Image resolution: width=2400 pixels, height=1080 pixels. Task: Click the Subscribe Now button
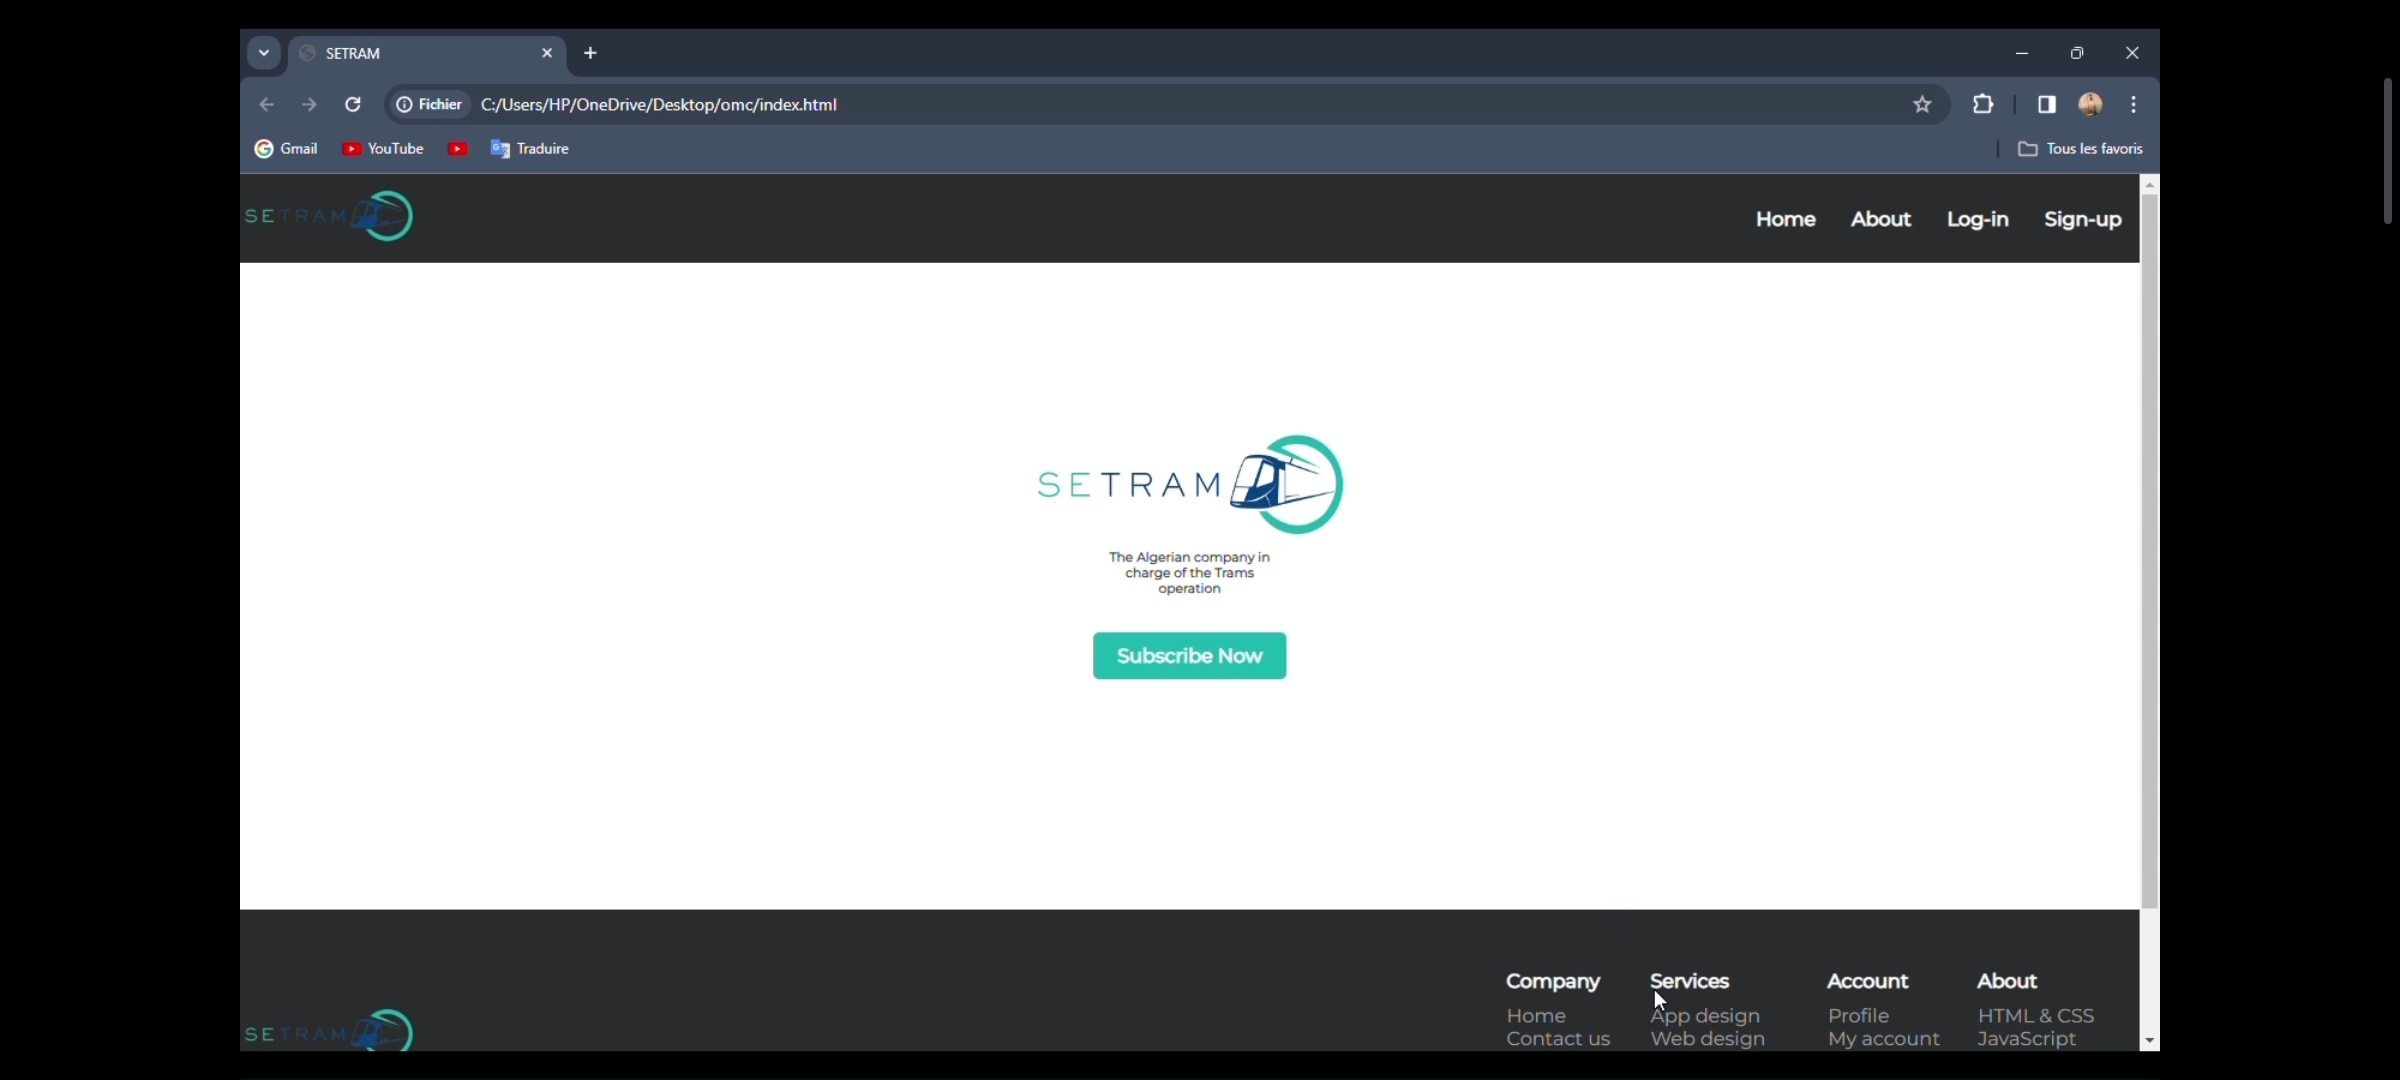click(1189, 656)
